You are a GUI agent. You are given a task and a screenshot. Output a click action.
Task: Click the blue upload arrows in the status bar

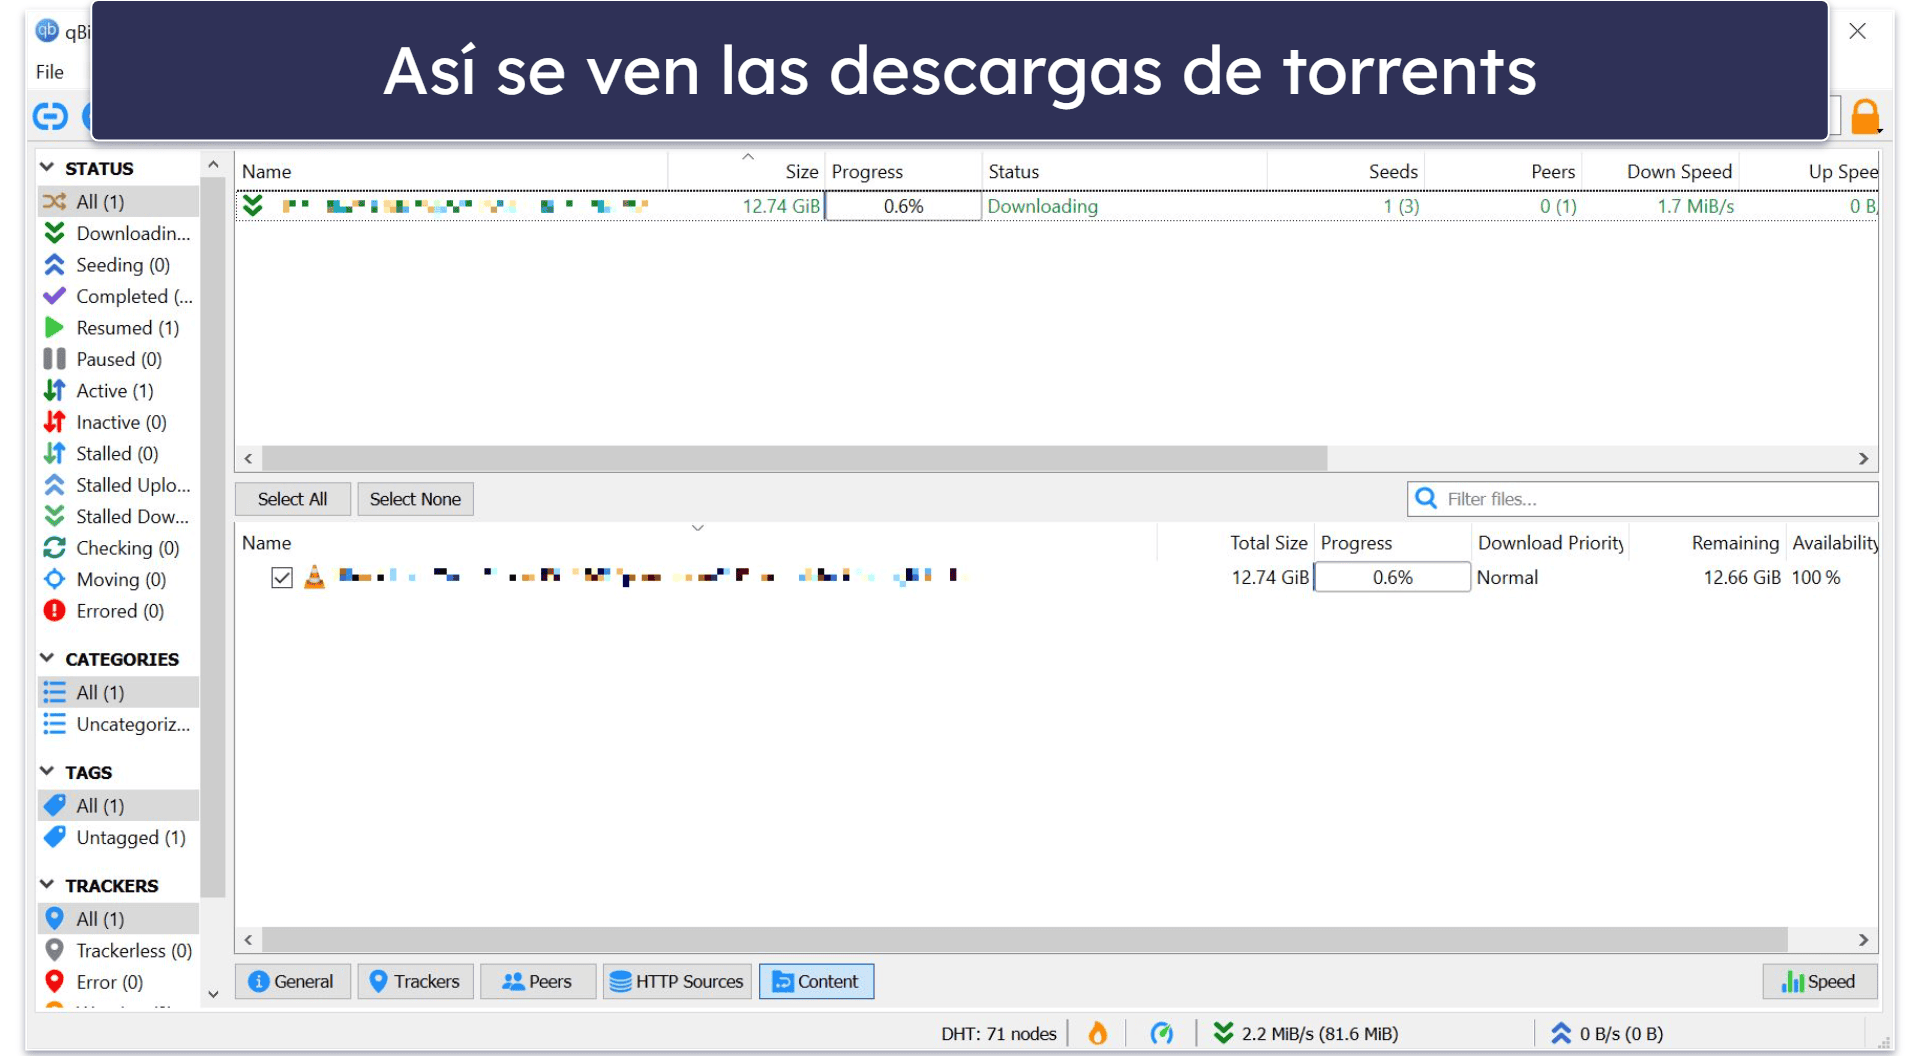tap(1563, 1033)
